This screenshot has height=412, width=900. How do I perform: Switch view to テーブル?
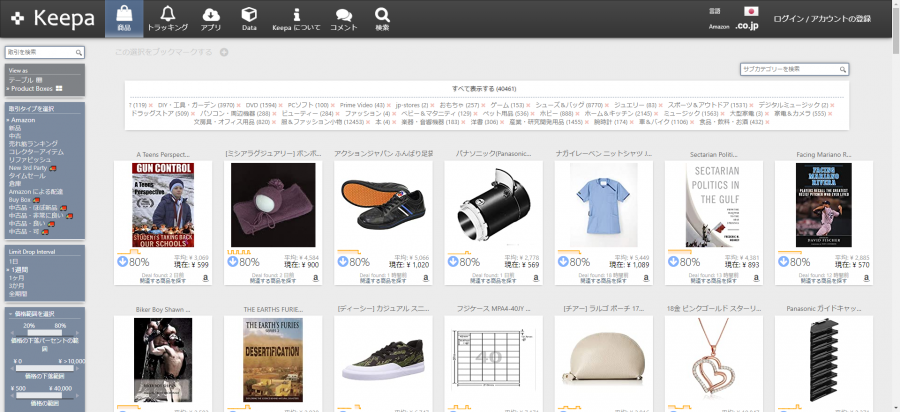click(x=21, y=80)
